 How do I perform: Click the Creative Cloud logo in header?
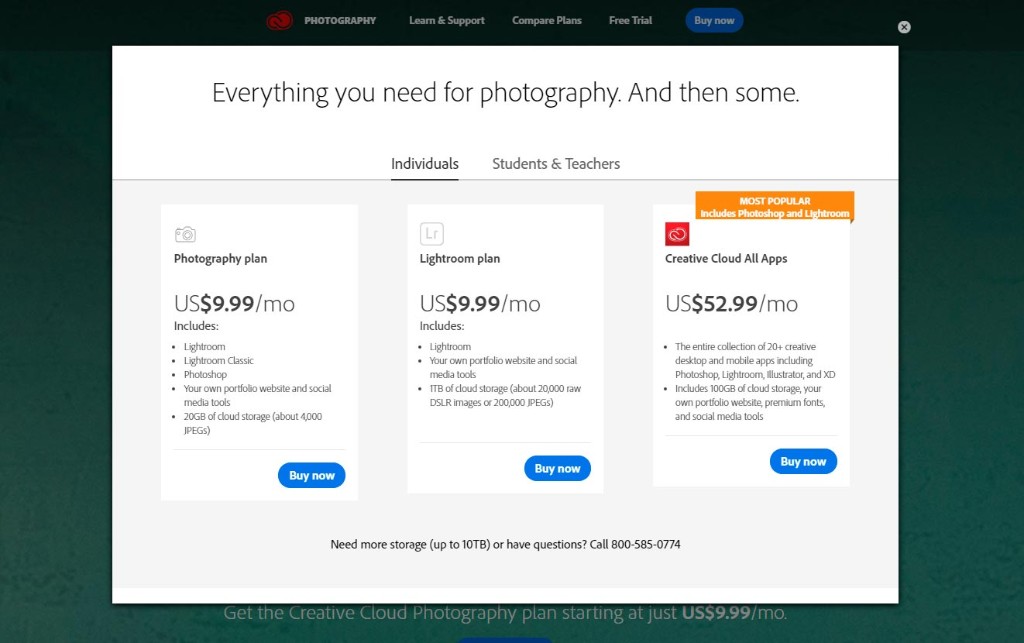click(279, 21)
